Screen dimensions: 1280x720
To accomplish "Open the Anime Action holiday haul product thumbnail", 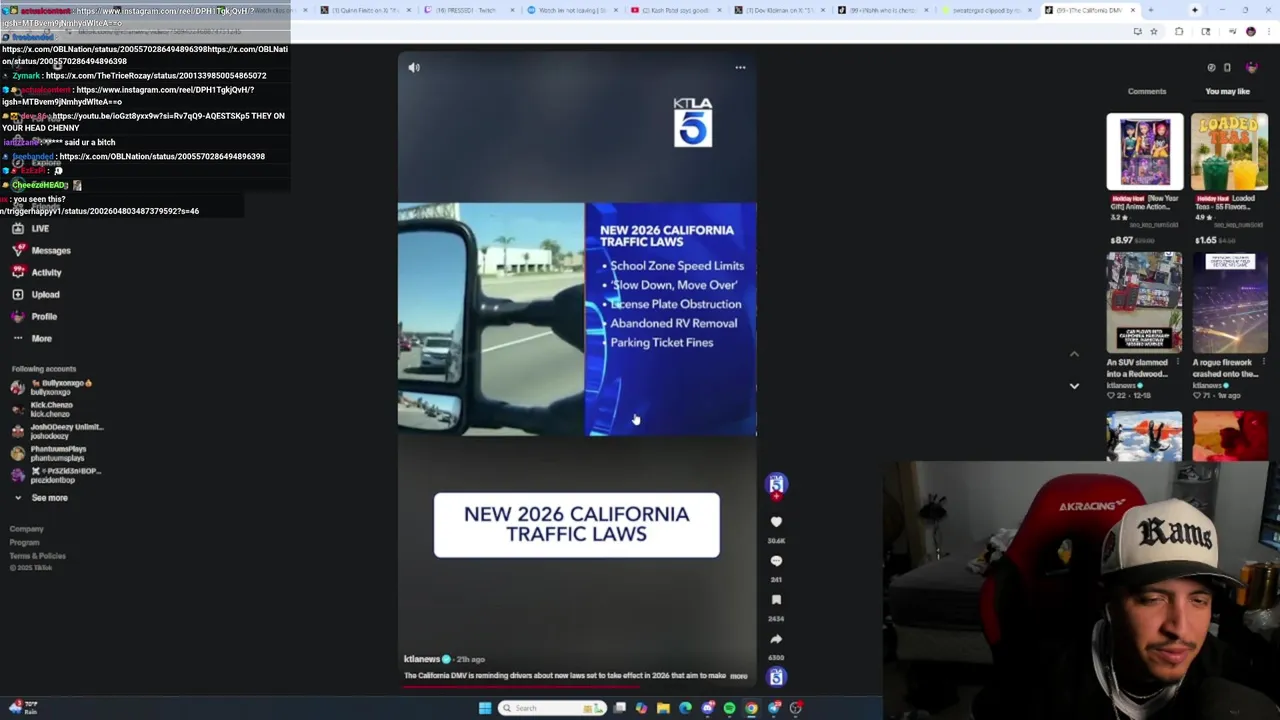I will tap(1144, 152).
